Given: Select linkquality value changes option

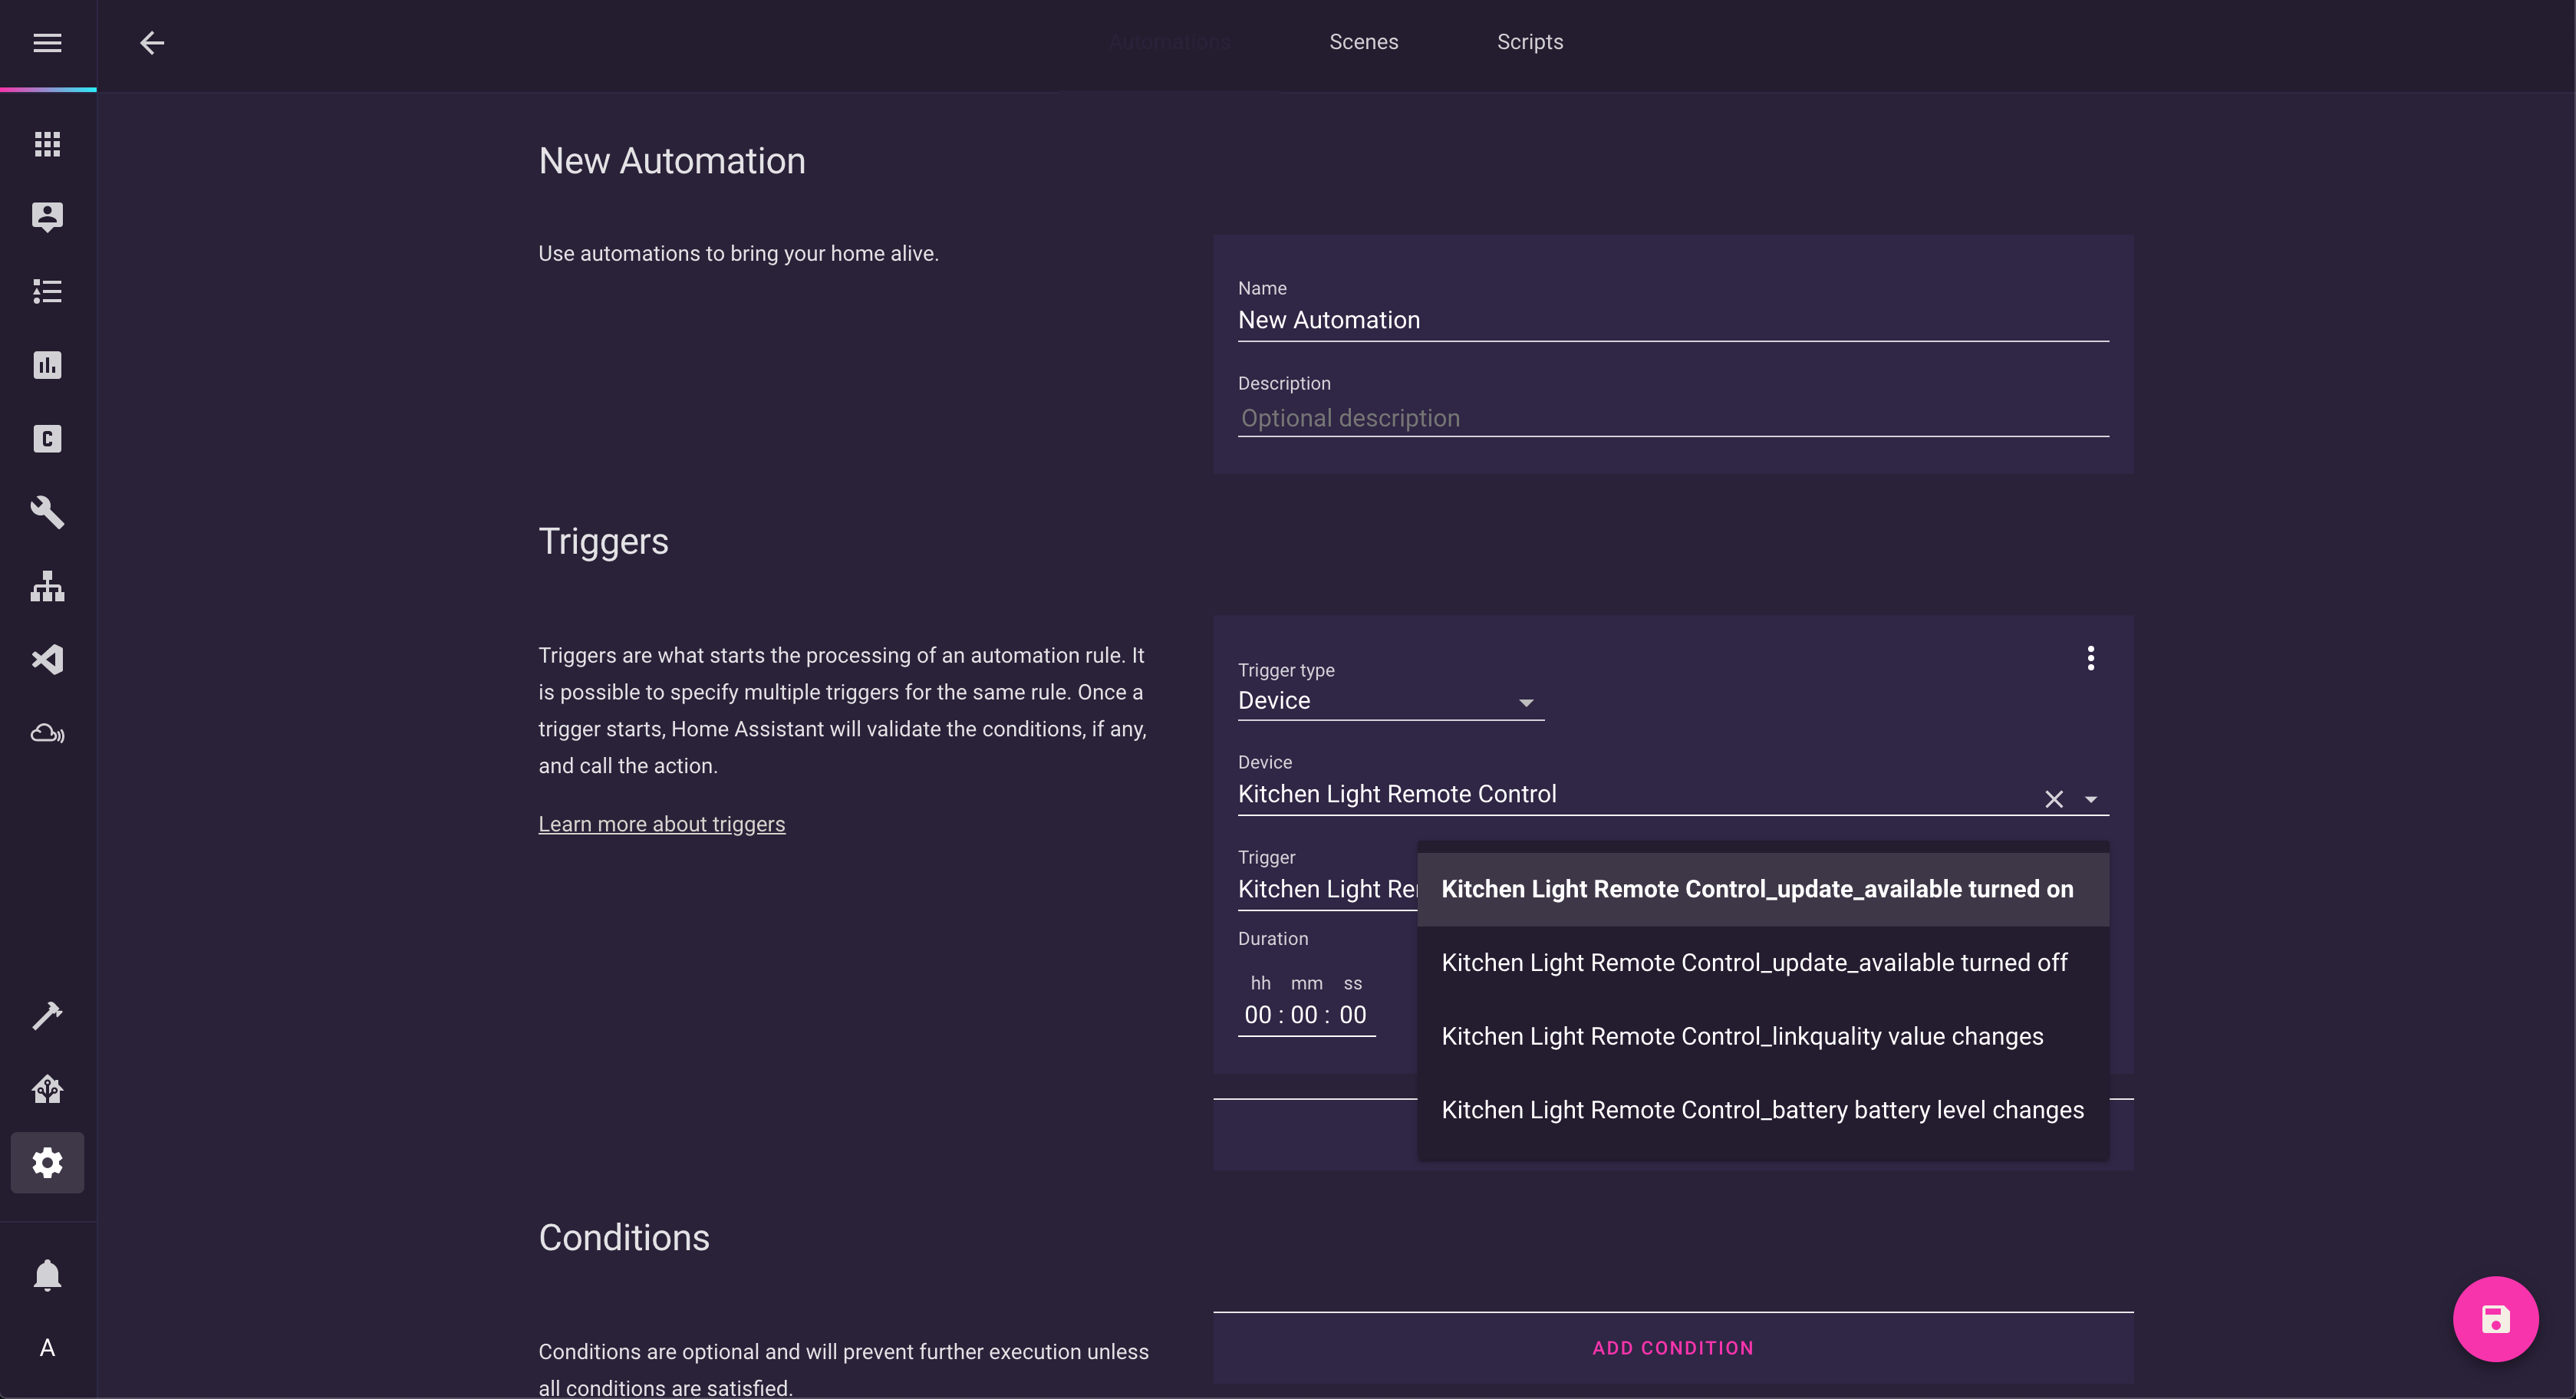Looking at the screenshot, I should click(x=1763, y=1036).
